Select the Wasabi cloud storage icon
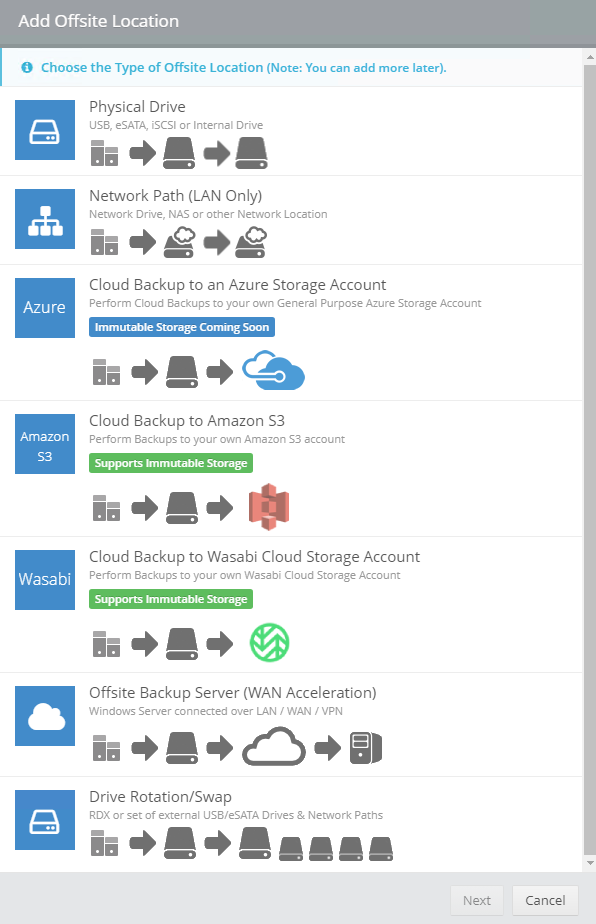The width and height of the screenshot is (596, 924). pos(44,579)
